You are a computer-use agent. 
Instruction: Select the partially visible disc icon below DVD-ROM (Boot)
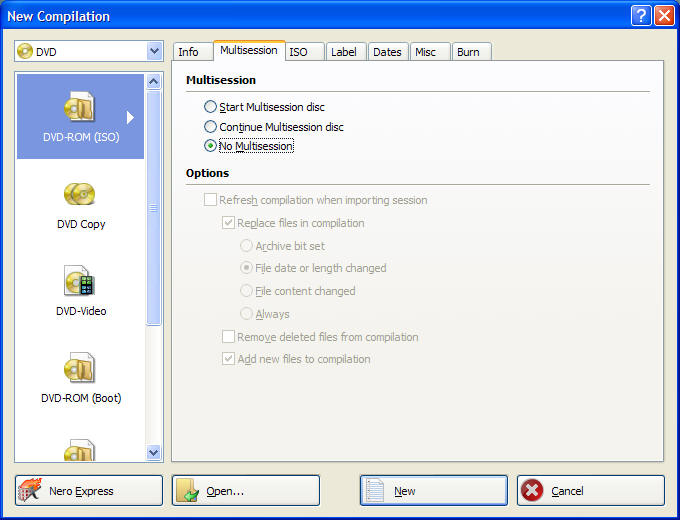coord(79,450)
